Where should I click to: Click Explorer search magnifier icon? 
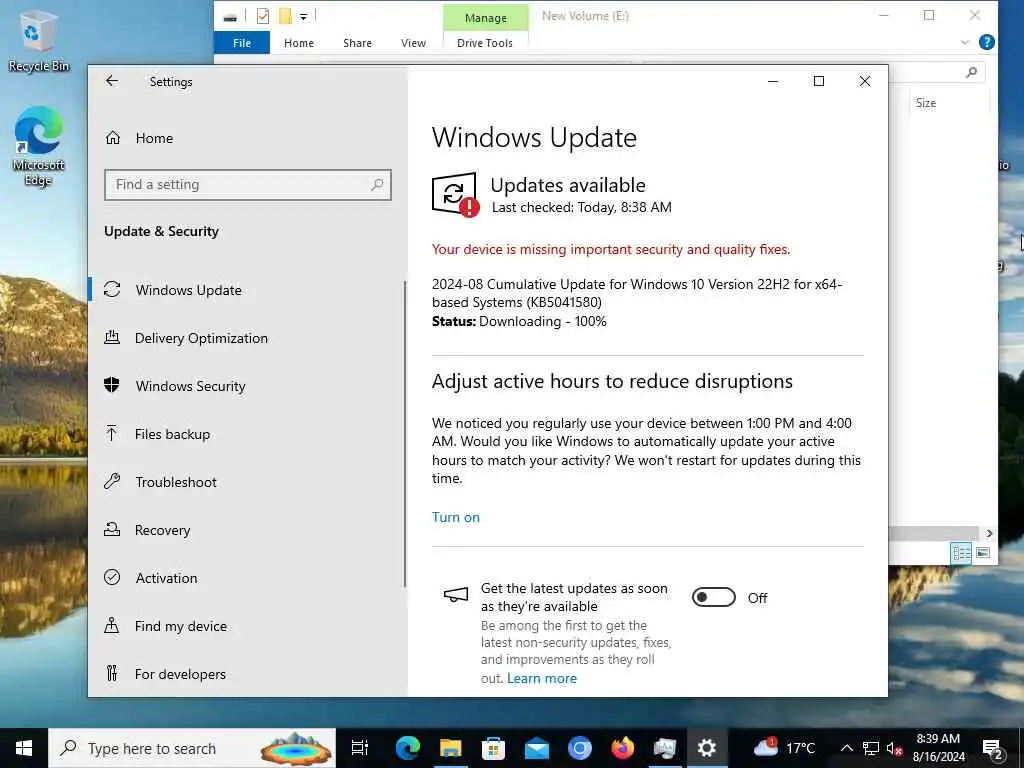[x=971, y=72]
